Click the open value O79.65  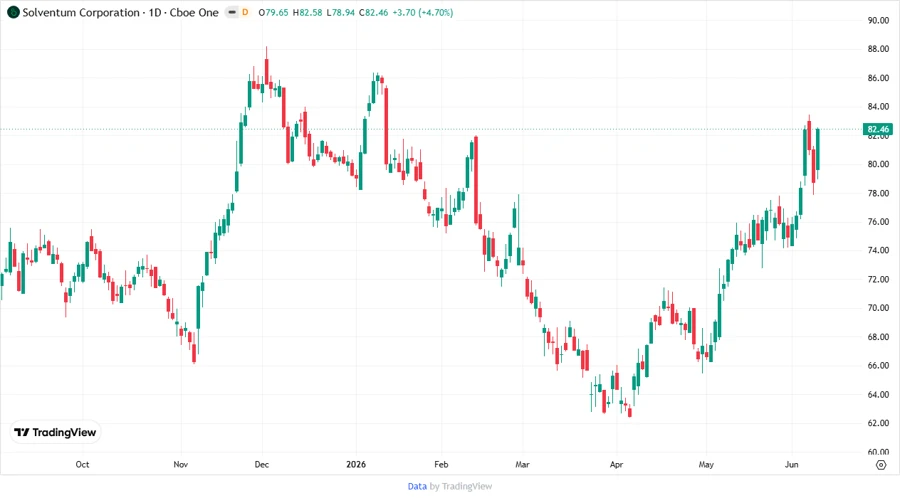tap(273, 12)
